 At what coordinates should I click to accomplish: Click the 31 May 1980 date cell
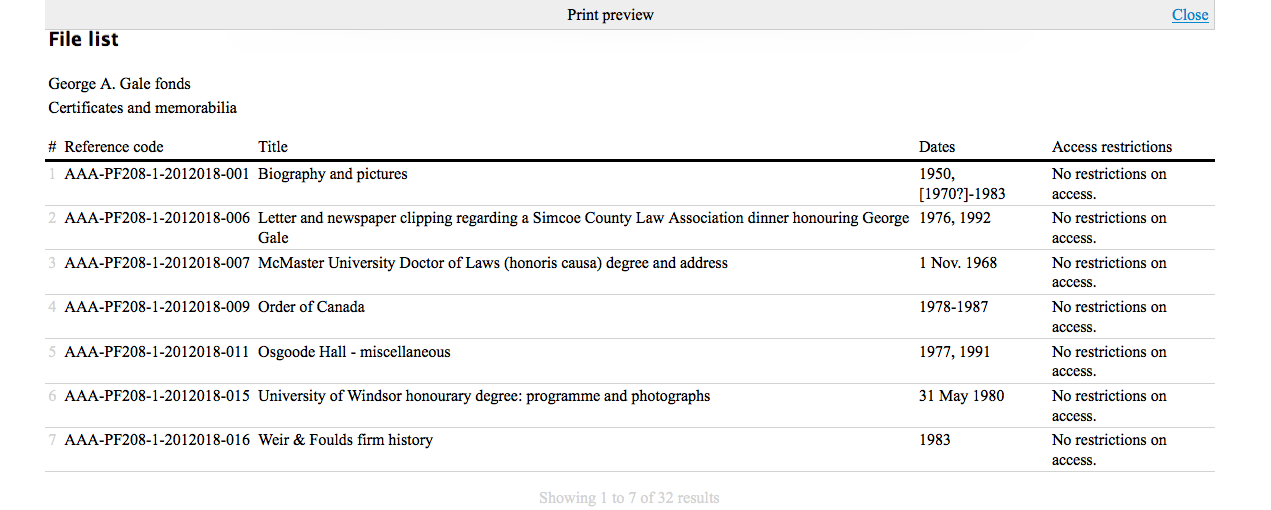click(962, 396)
